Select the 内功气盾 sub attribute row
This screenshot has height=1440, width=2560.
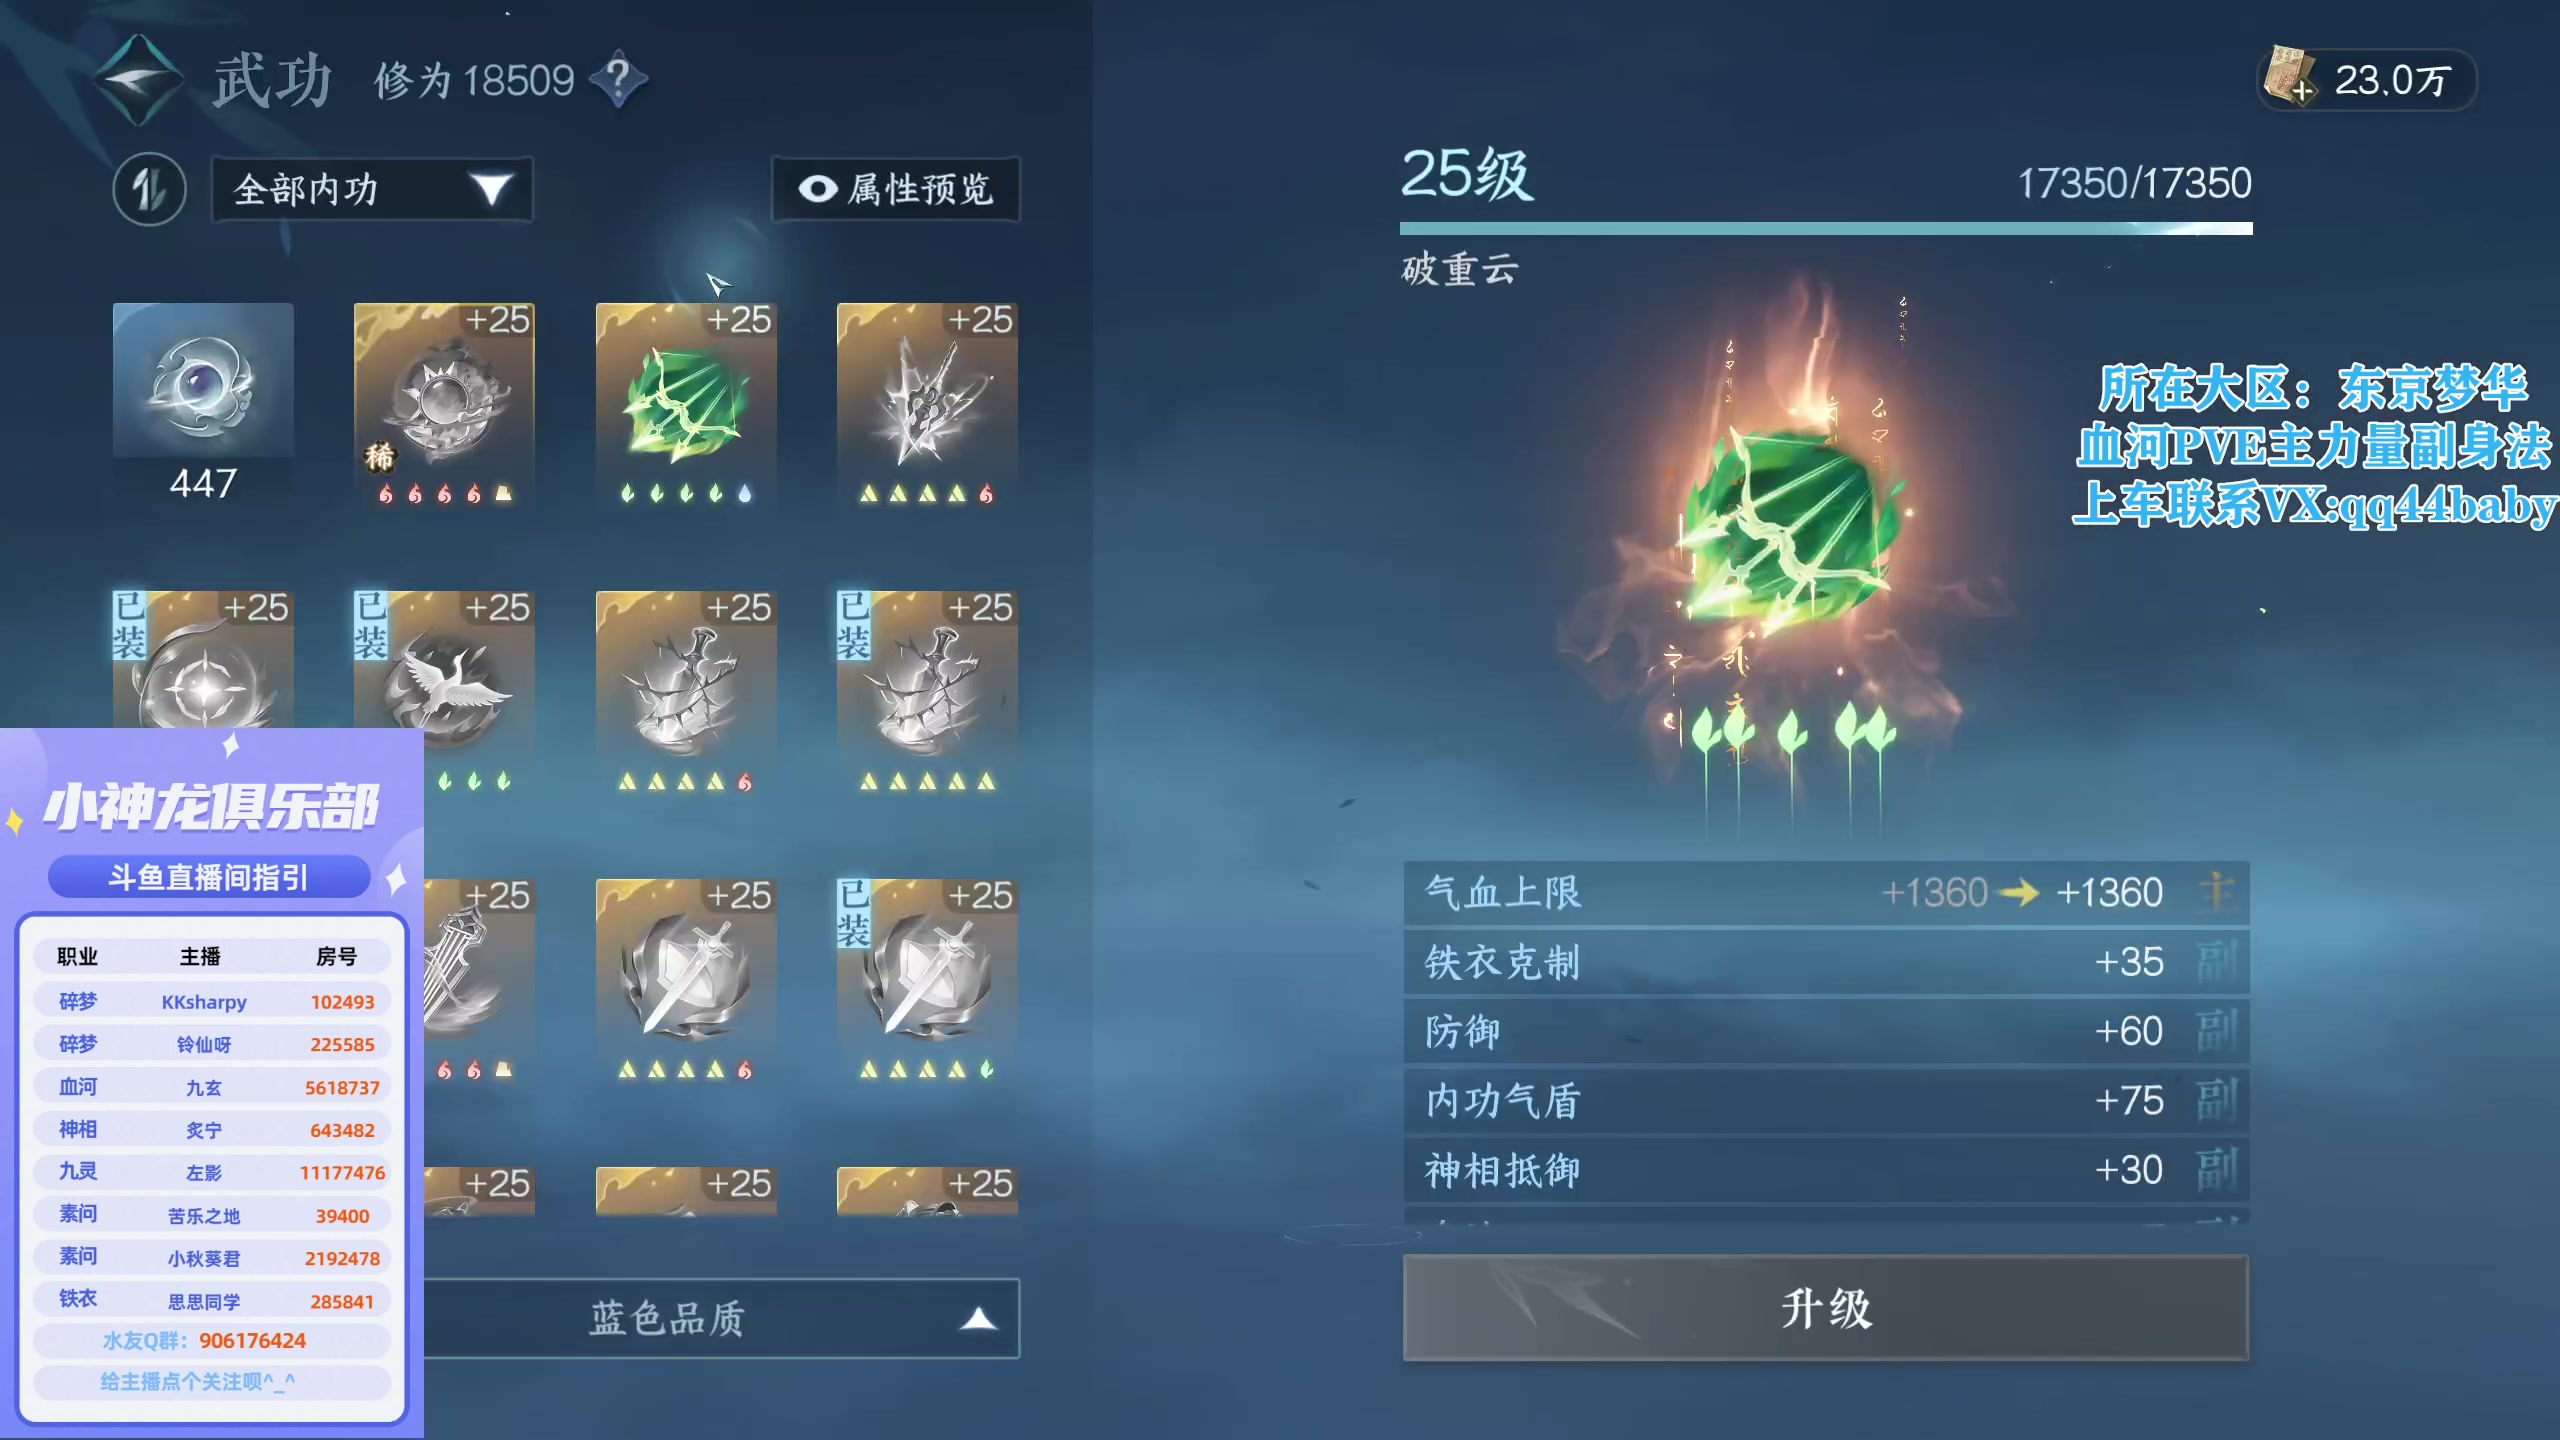coord(1826,1100)
